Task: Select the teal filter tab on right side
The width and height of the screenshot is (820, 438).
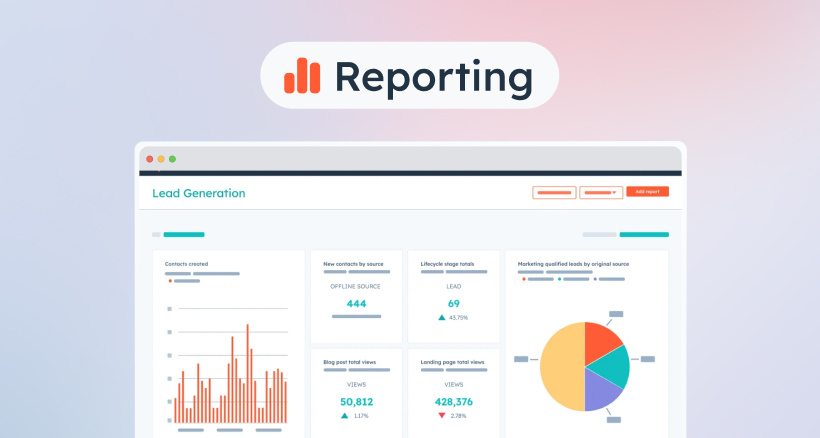Action: tap(644, 234)
